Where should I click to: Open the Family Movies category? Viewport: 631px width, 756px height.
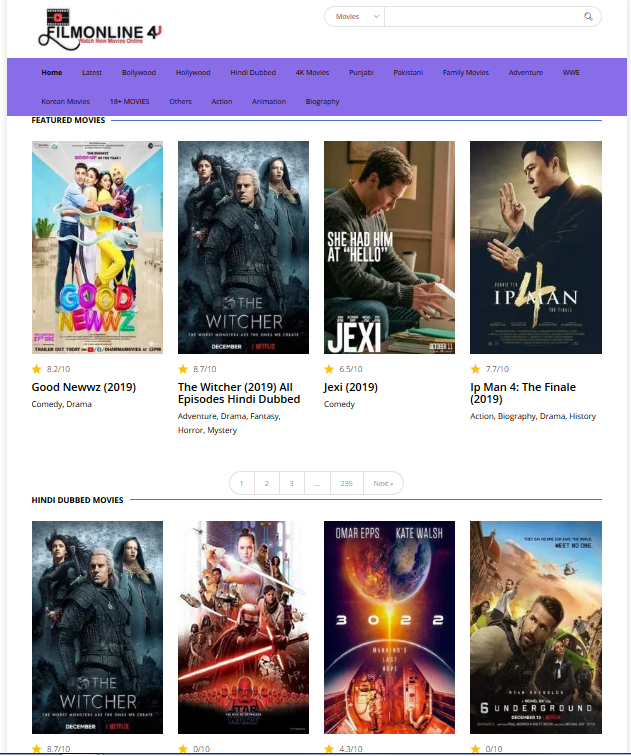point(466,72)
